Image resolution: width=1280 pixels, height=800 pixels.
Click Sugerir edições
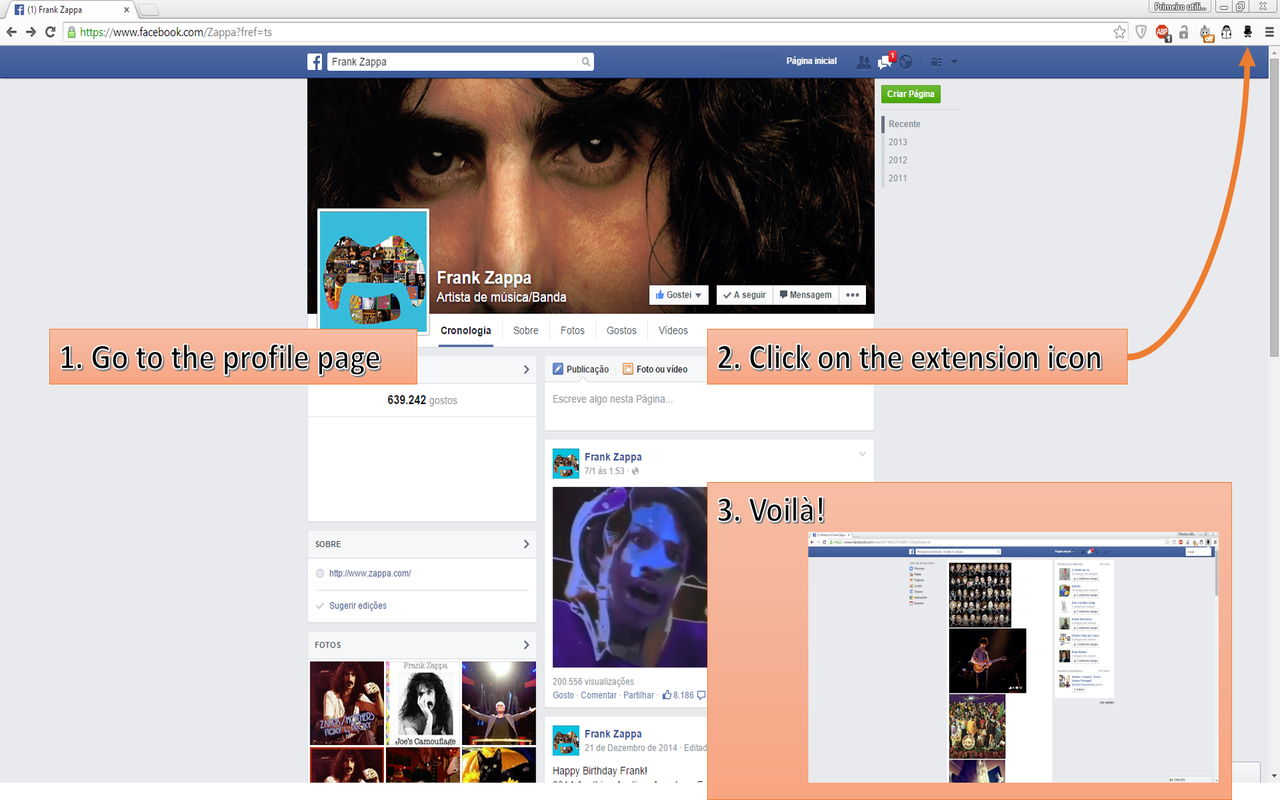[358, 606]
